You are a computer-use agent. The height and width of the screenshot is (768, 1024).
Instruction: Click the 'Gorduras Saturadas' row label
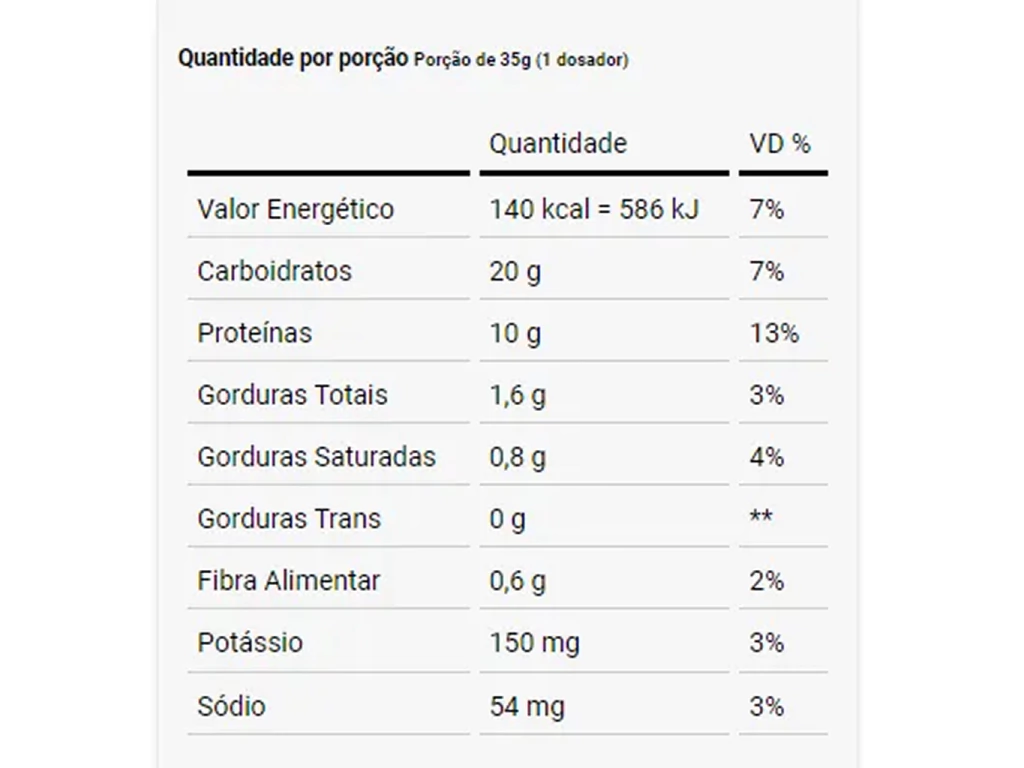(317, 457)
